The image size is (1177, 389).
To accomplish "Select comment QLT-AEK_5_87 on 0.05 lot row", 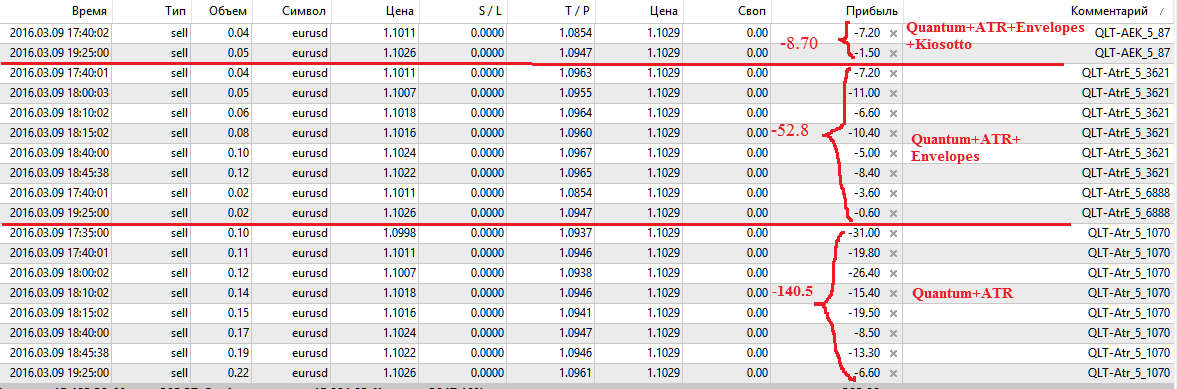I will (1132, 53).
